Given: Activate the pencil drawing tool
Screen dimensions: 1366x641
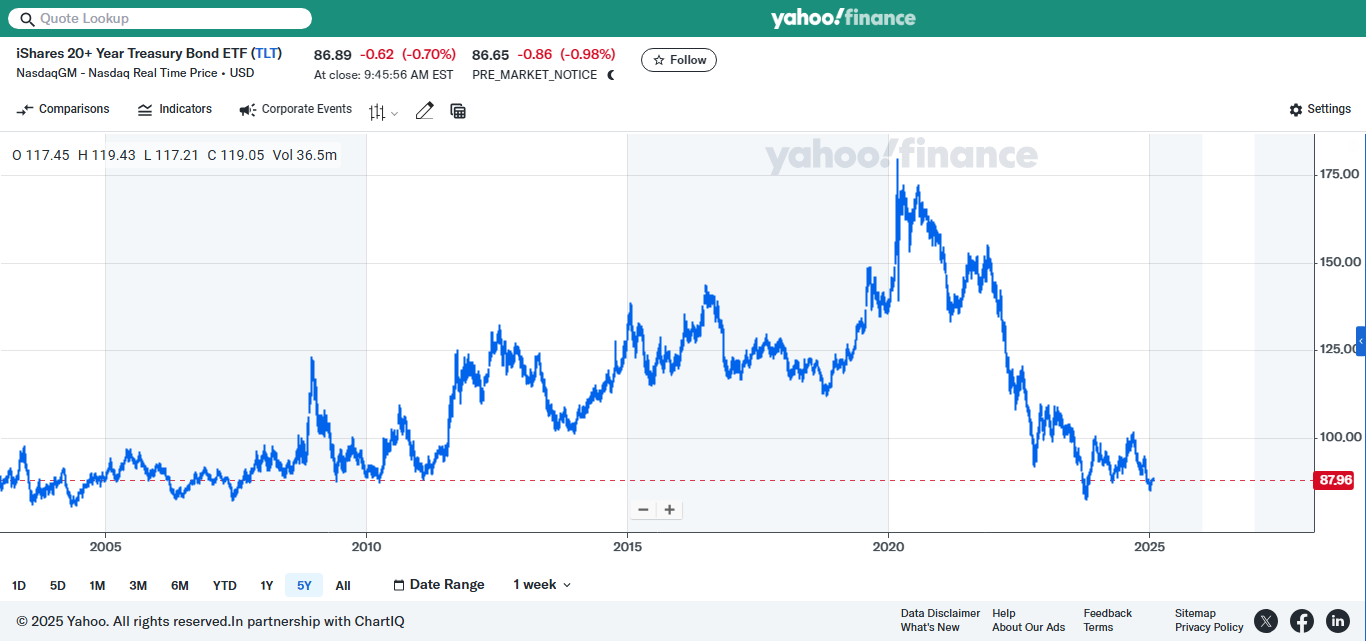Looking at the screenshot, I should click(x=424, y=111).
